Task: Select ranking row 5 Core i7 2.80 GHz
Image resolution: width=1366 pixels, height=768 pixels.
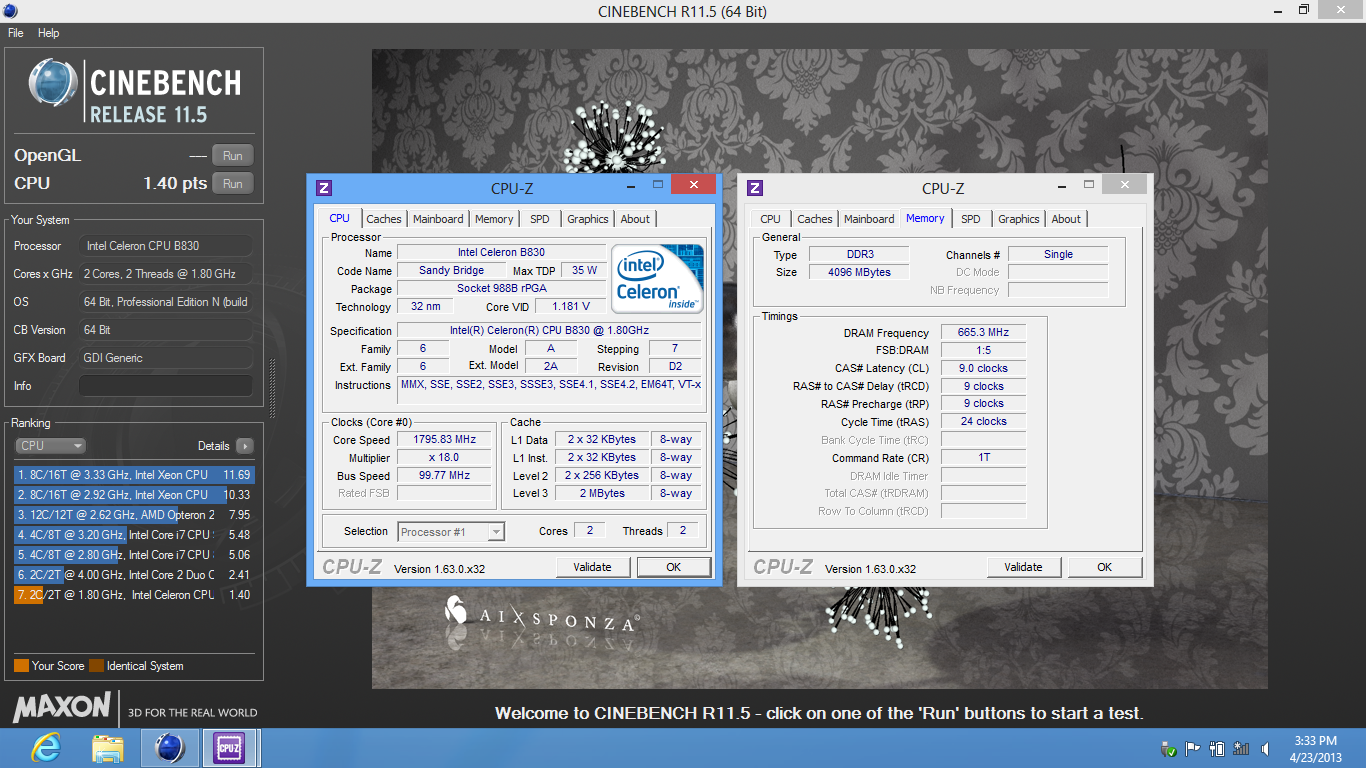Action: click(x=134, y=555)
